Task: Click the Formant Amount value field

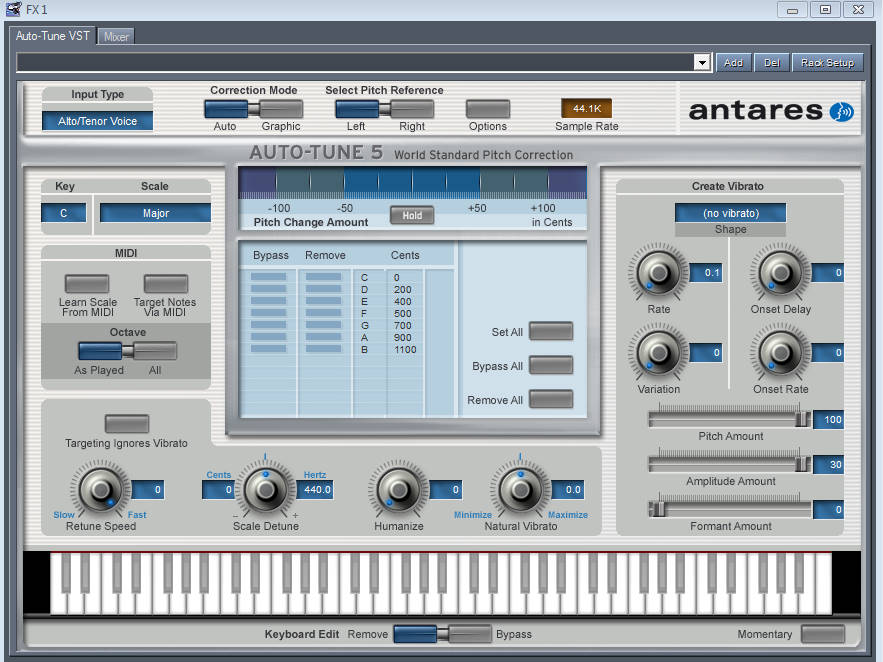Action: tap(828, 509)
